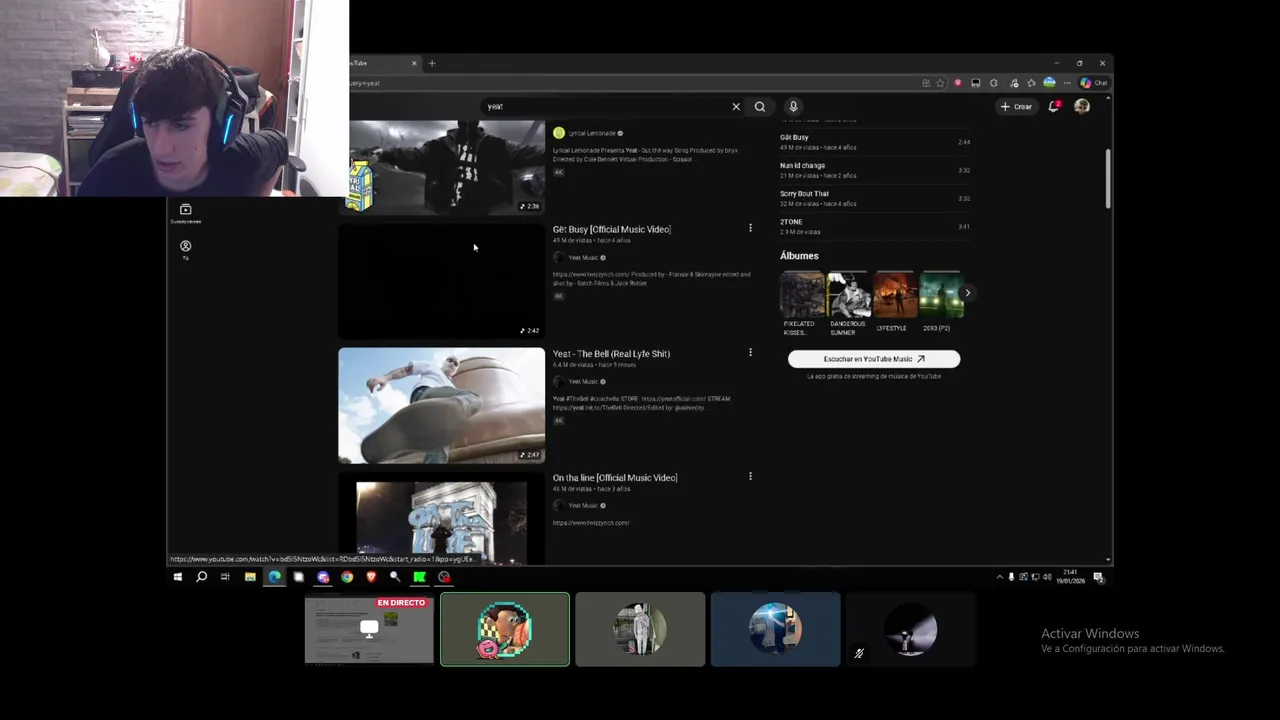Open the Crear create button
The image size is (1280, 720).
pos(1016,106)
